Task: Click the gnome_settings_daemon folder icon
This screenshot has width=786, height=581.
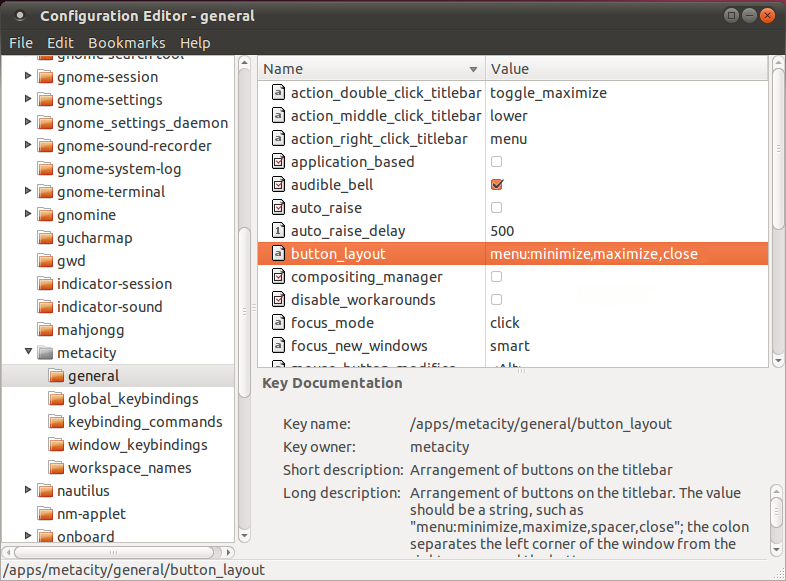Action: coord(45,123)
